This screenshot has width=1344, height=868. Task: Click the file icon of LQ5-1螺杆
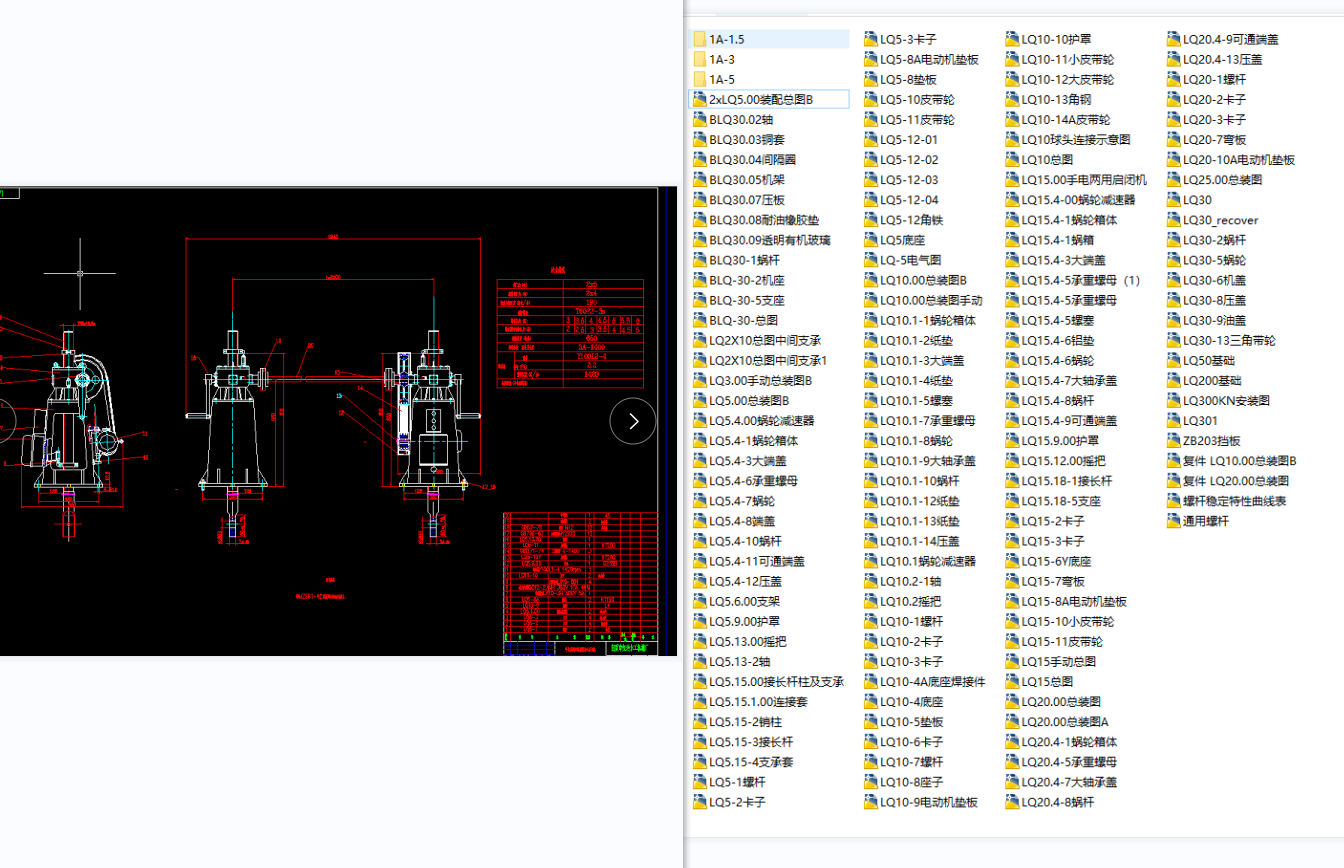[x=699, y=782]
